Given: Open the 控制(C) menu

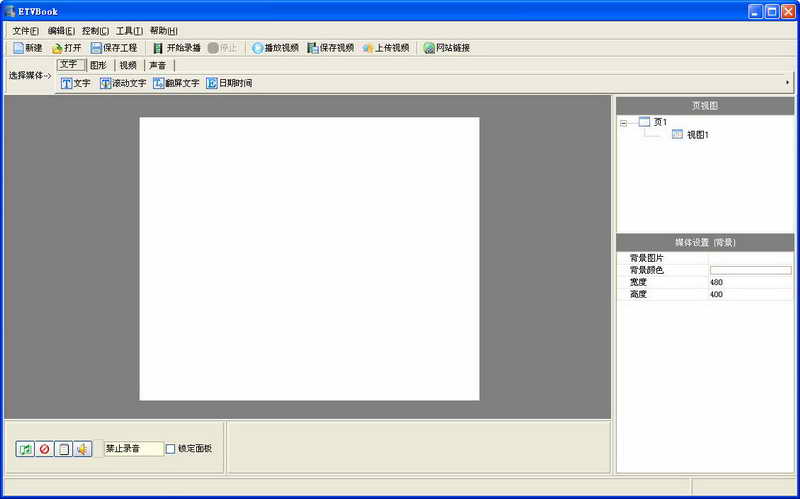Looking at the screenshot, I should (95, 31).
